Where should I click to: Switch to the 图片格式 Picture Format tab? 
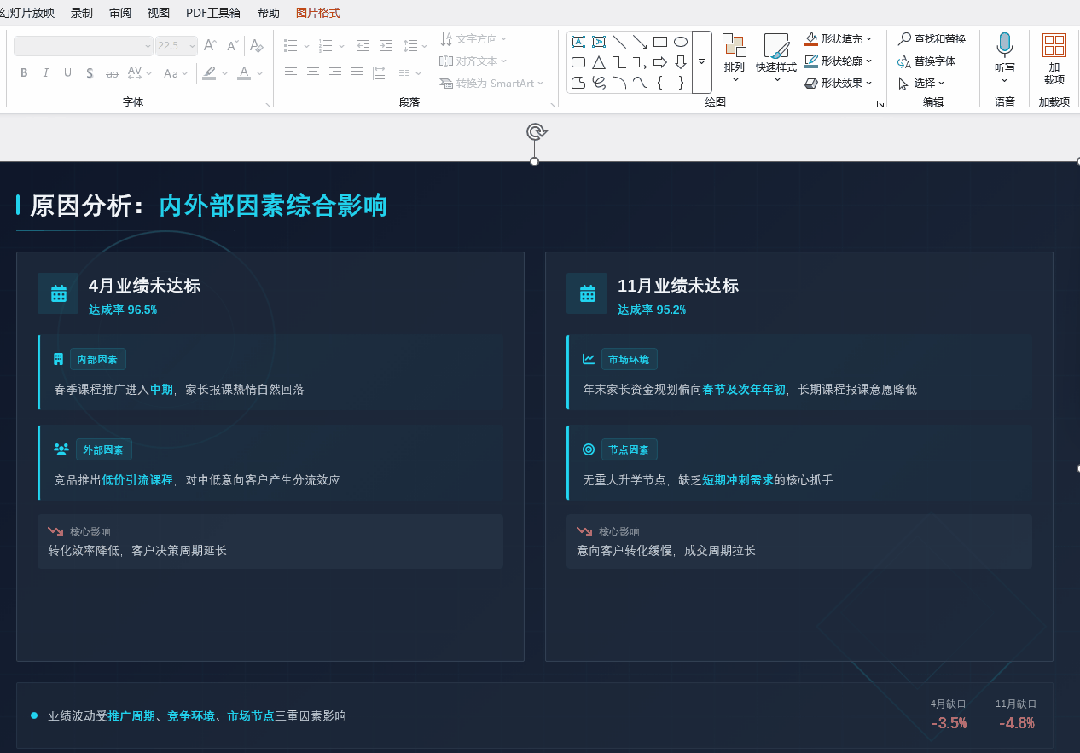(x=316, y=13)
